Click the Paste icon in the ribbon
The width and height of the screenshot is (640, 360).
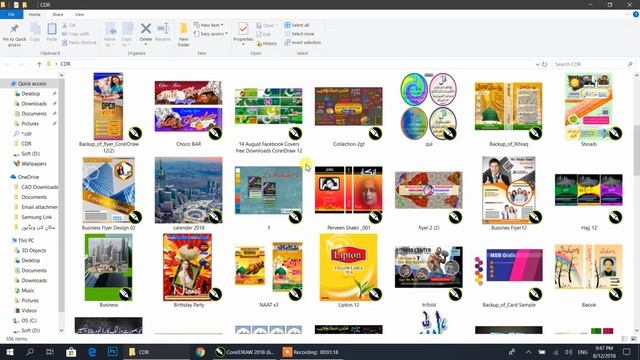[52, 29]
